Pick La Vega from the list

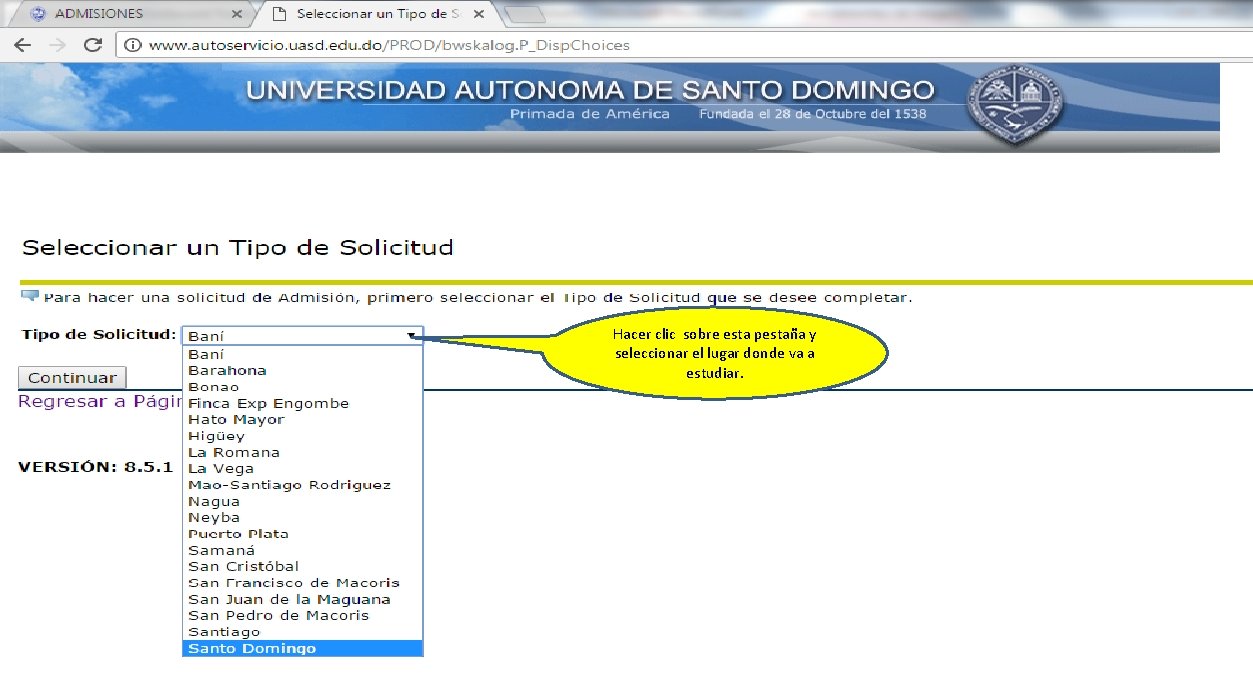pos(303,468)
